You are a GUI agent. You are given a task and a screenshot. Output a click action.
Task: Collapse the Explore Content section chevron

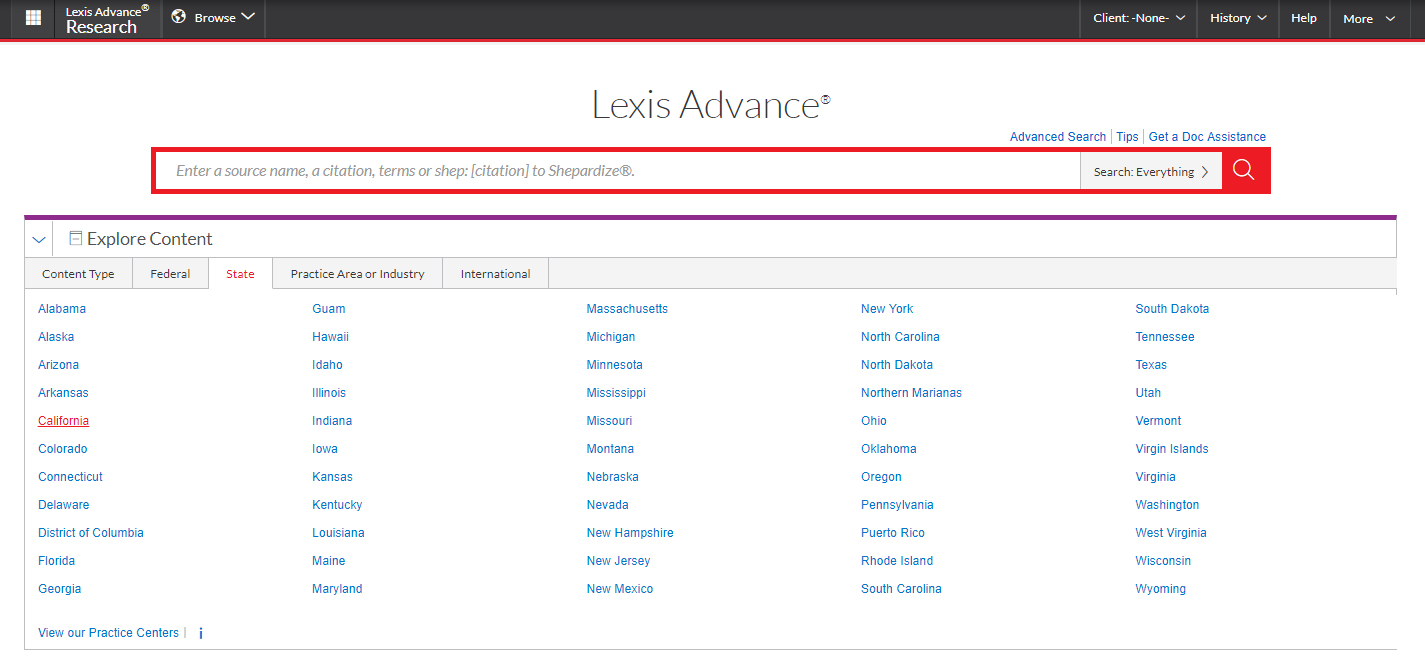pyautogui.click(x=39, y=240)
